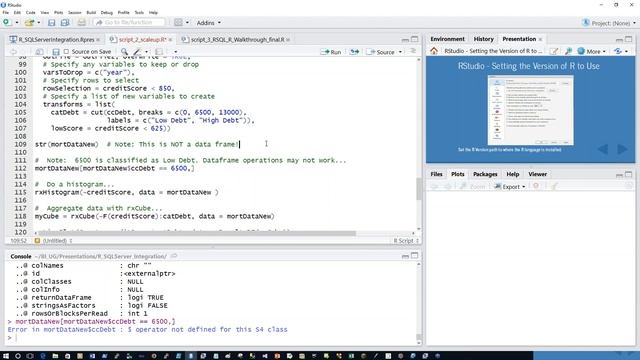Click the document outline icon in editor
Viewport: 640px width, 360px height.
coord(413,51)
